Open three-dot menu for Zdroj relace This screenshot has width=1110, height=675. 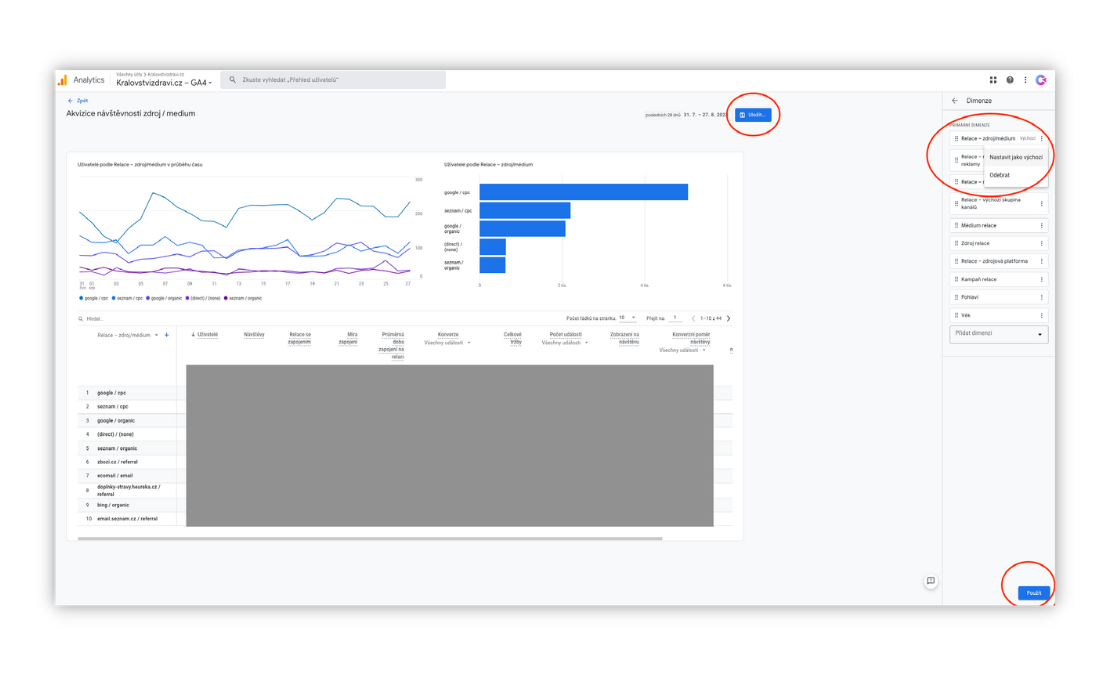(x=1041, y=243)
